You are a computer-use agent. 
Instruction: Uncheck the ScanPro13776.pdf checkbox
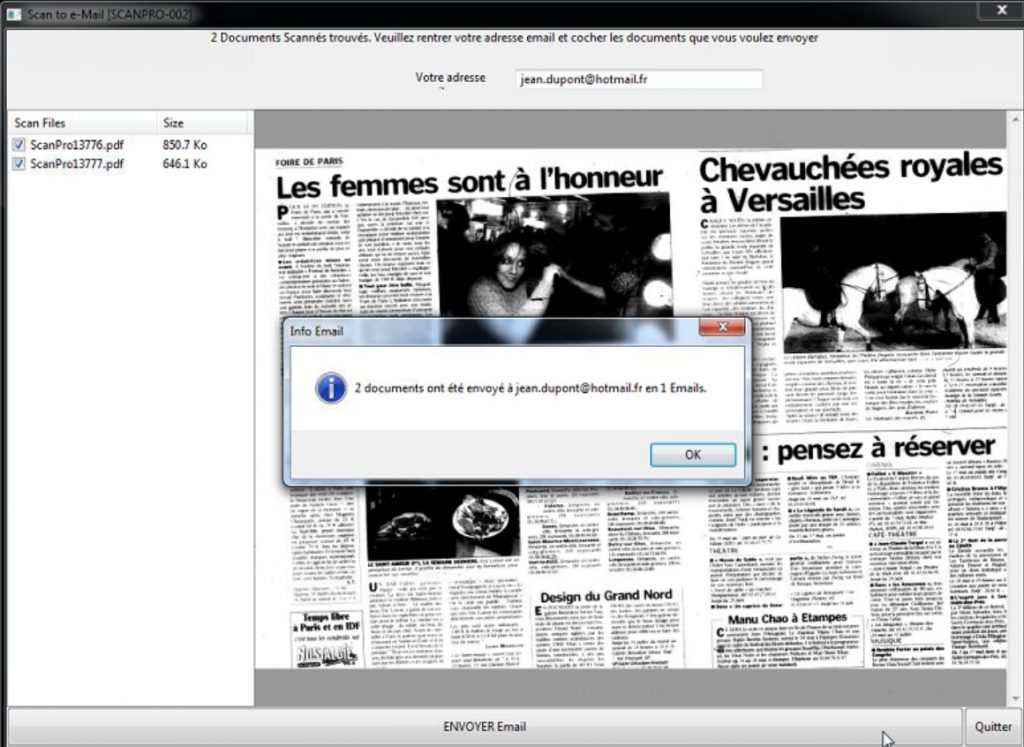click(x=19, y=145)
